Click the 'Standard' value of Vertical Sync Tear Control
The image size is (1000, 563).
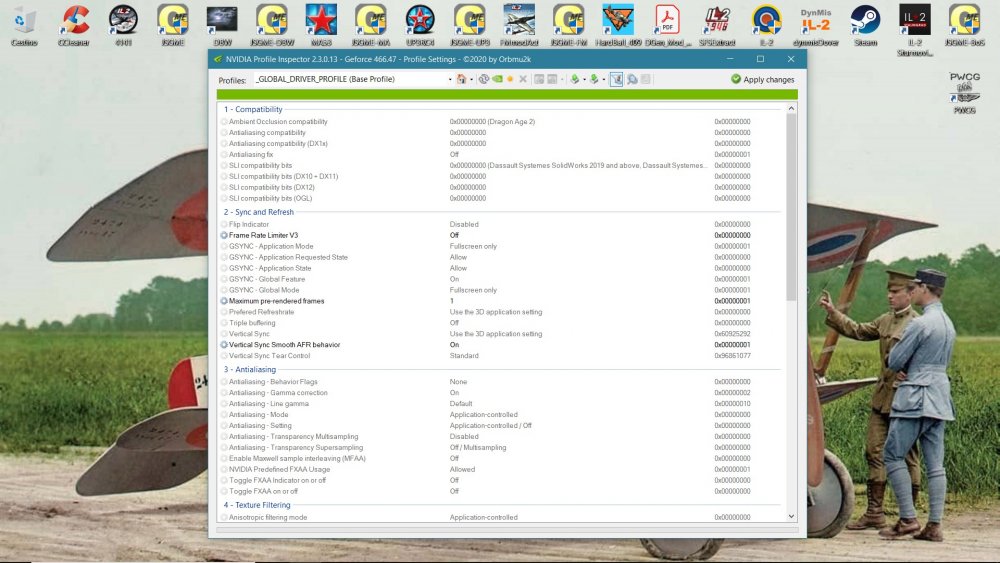(464, 356)
